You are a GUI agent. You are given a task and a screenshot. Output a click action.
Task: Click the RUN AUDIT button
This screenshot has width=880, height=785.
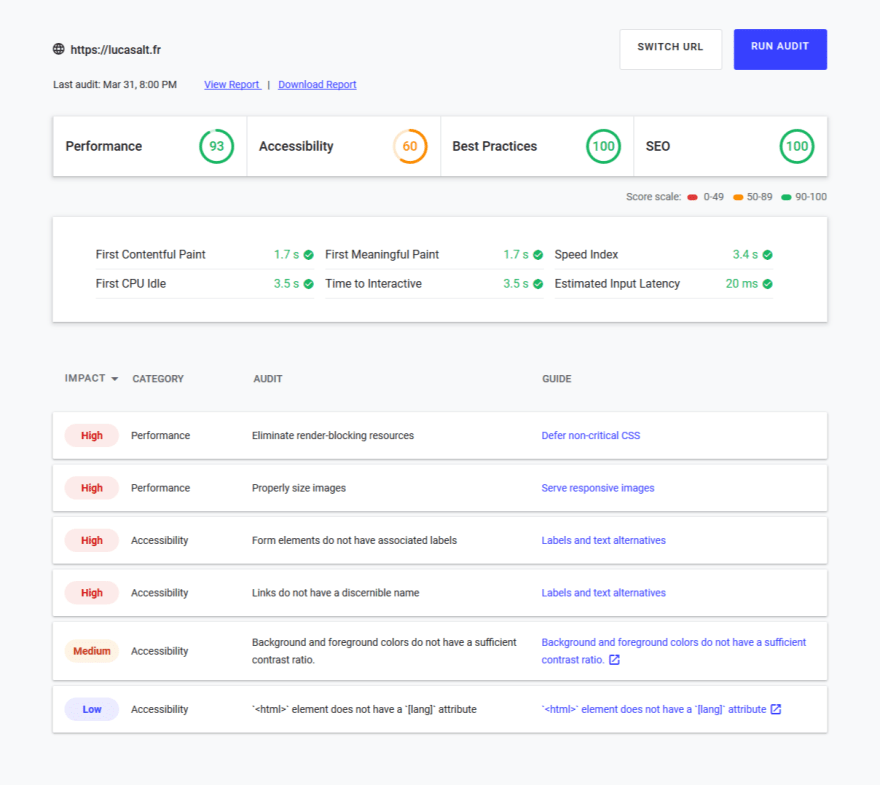point(780,49)
